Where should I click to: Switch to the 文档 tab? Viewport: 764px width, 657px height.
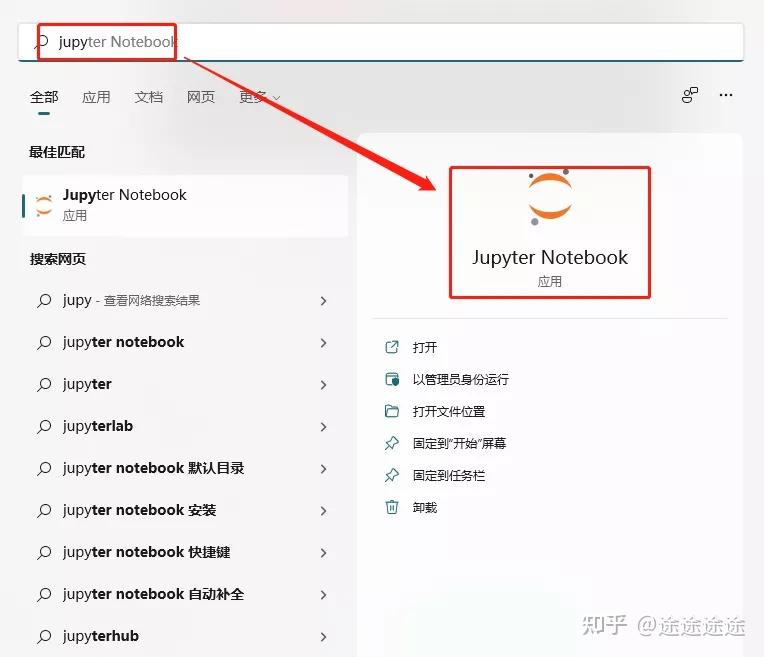point(149,97)
